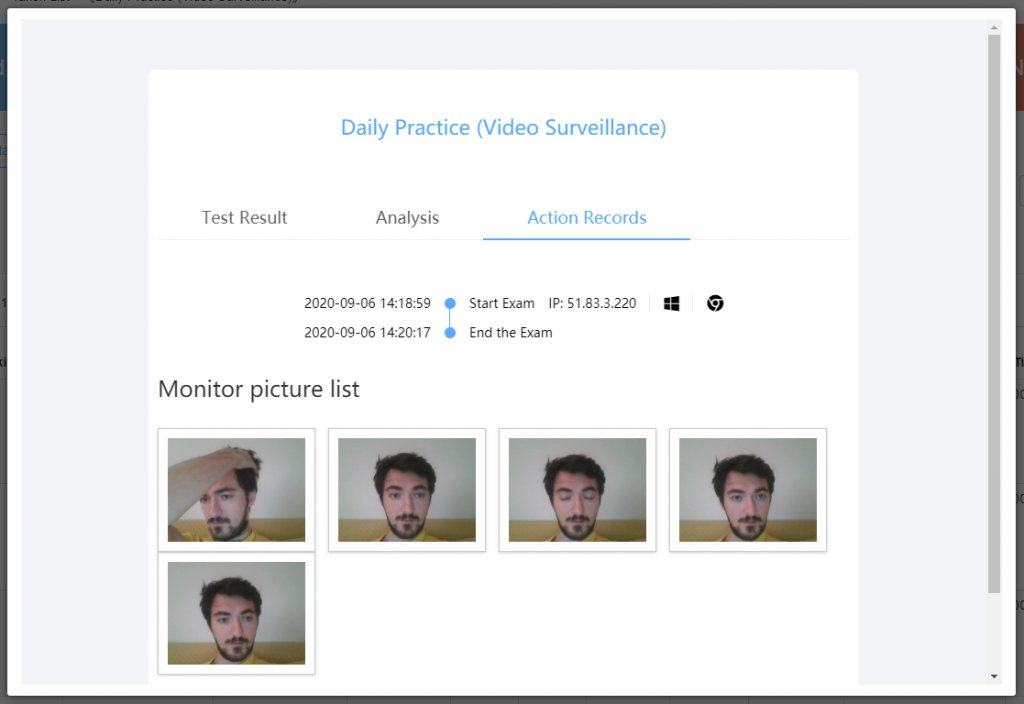This screenshot has height=704, width=1024.
Task: Open the monitor picture in second row
Action: pos(236,613)
